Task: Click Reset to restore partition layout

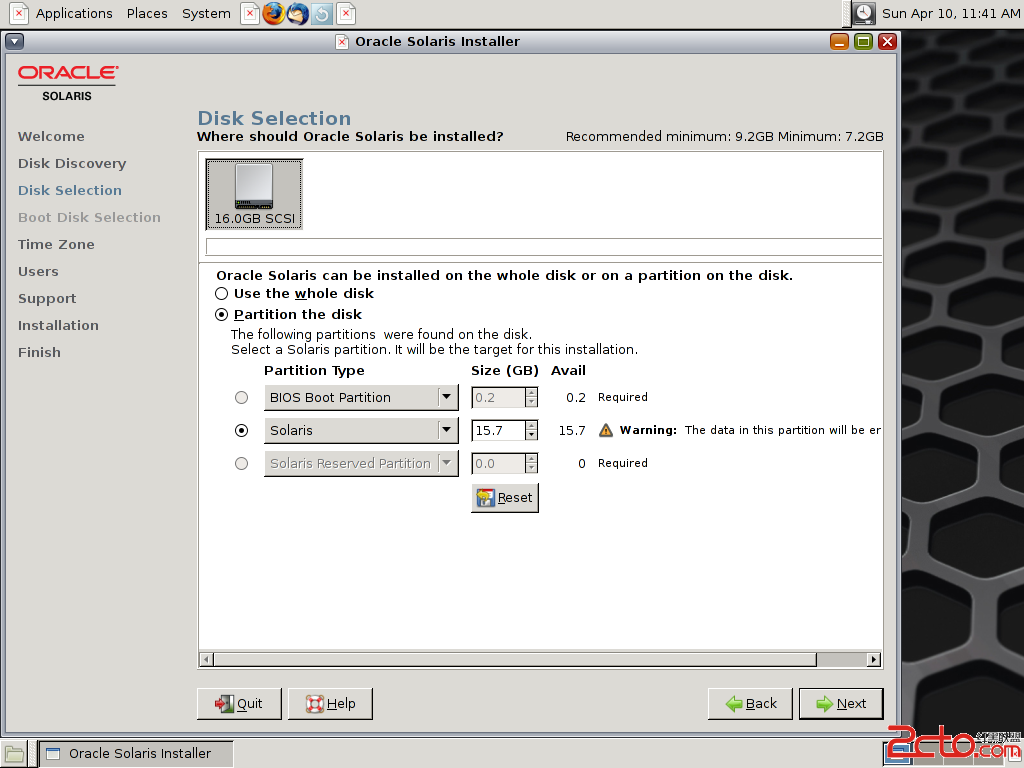Action: (505, 498)
